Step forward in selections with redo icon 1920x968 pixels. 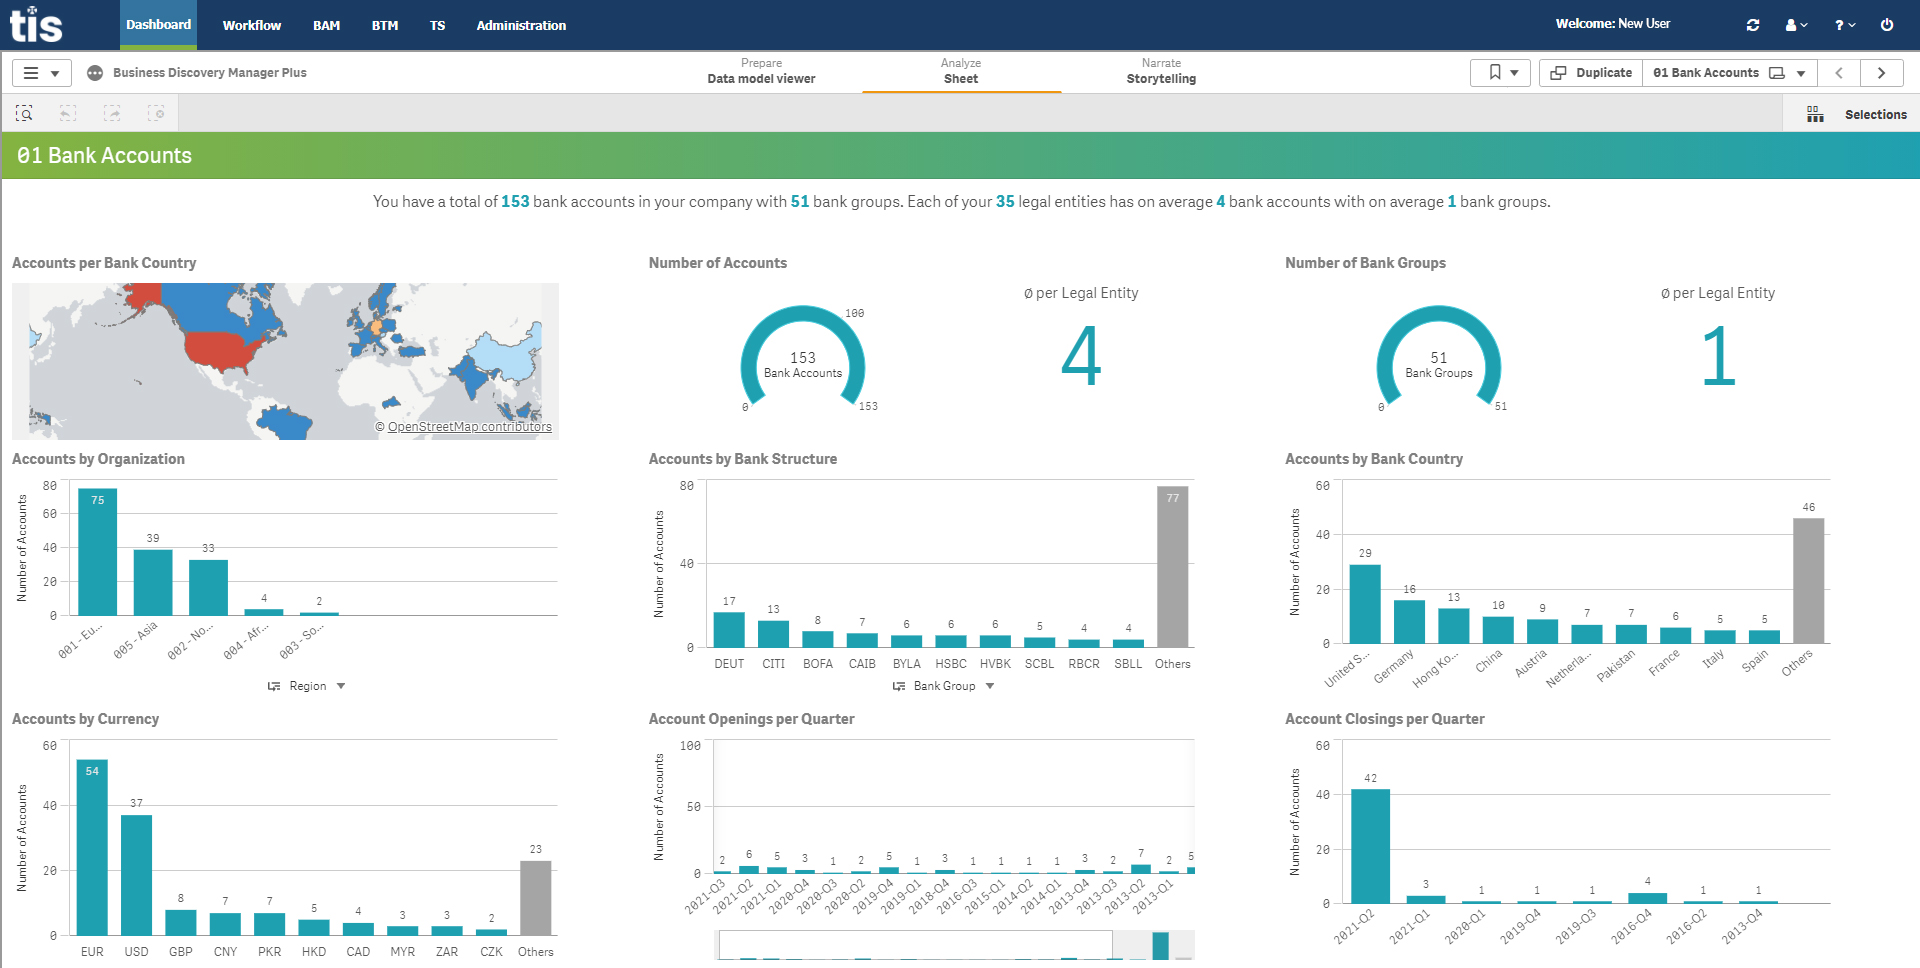click(113, 113)
